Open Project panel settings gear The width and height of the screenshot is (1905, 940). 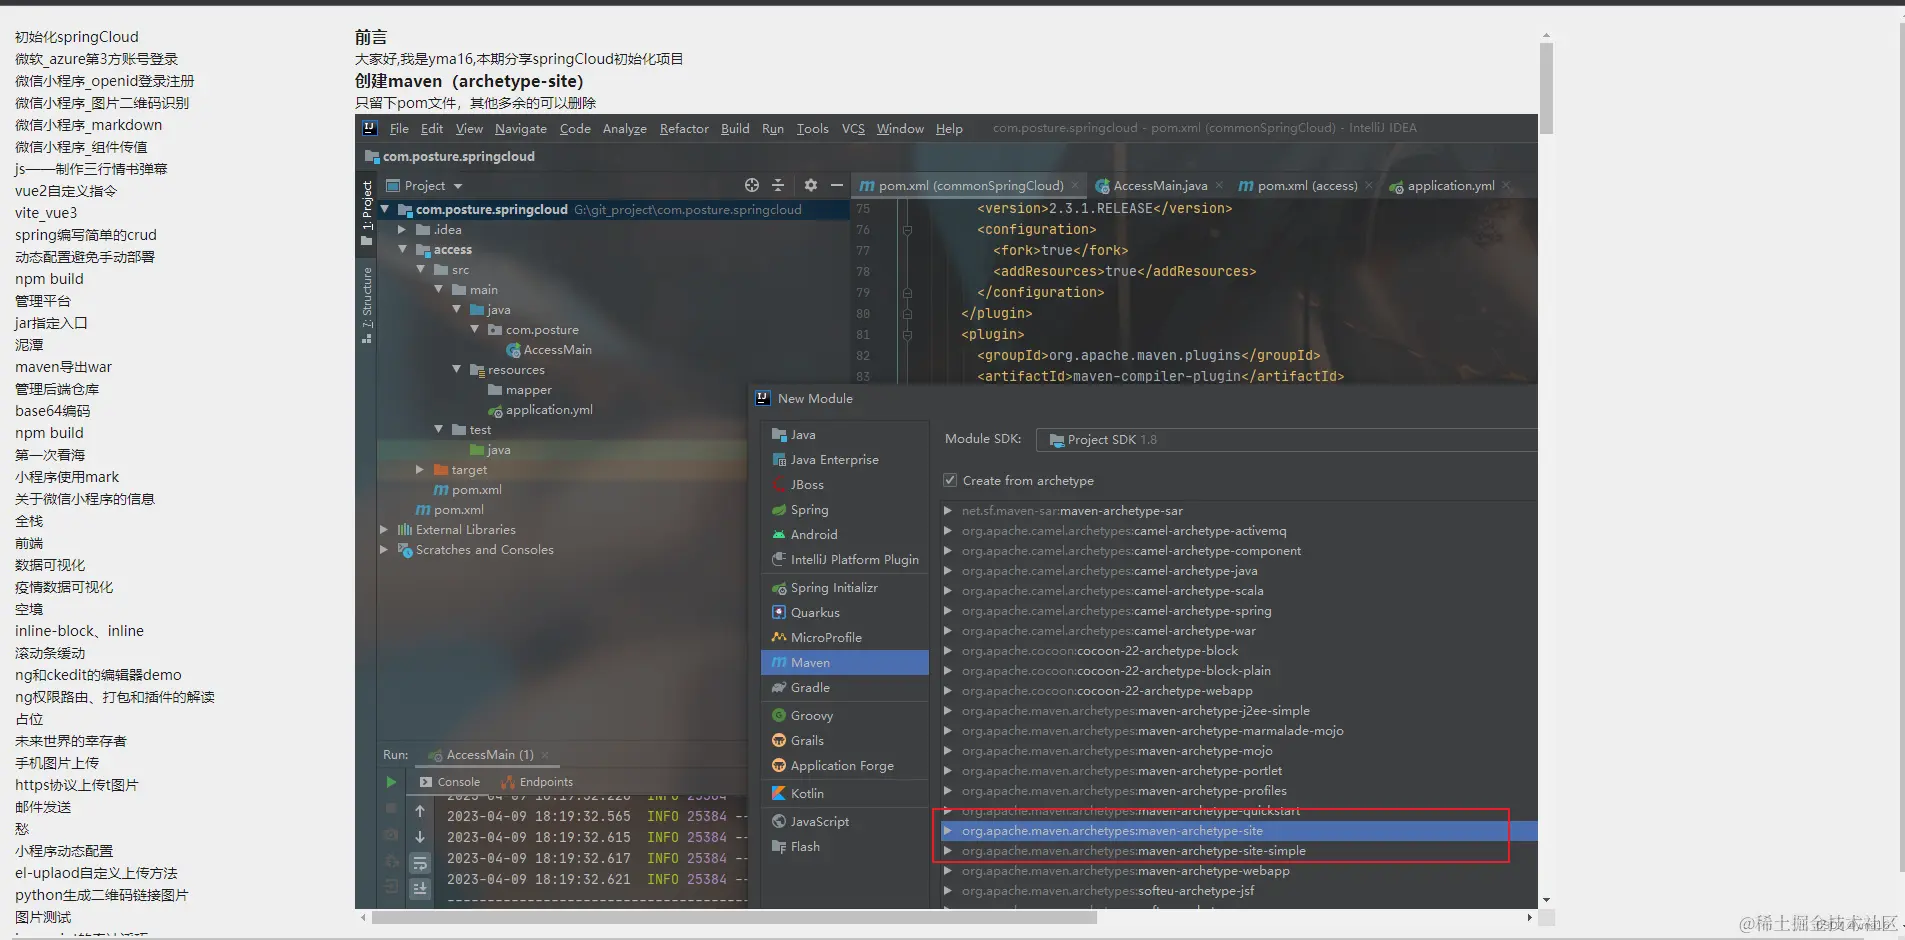pos(811,185)
